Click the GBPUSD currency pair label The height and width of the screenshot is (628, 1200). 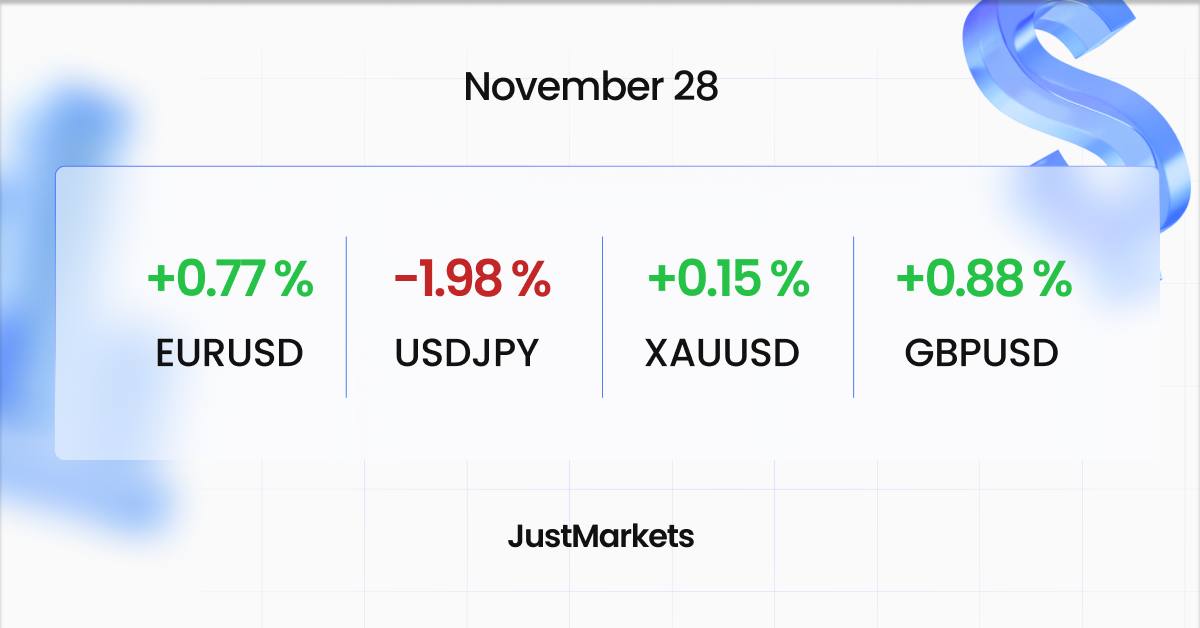(981, 353)
